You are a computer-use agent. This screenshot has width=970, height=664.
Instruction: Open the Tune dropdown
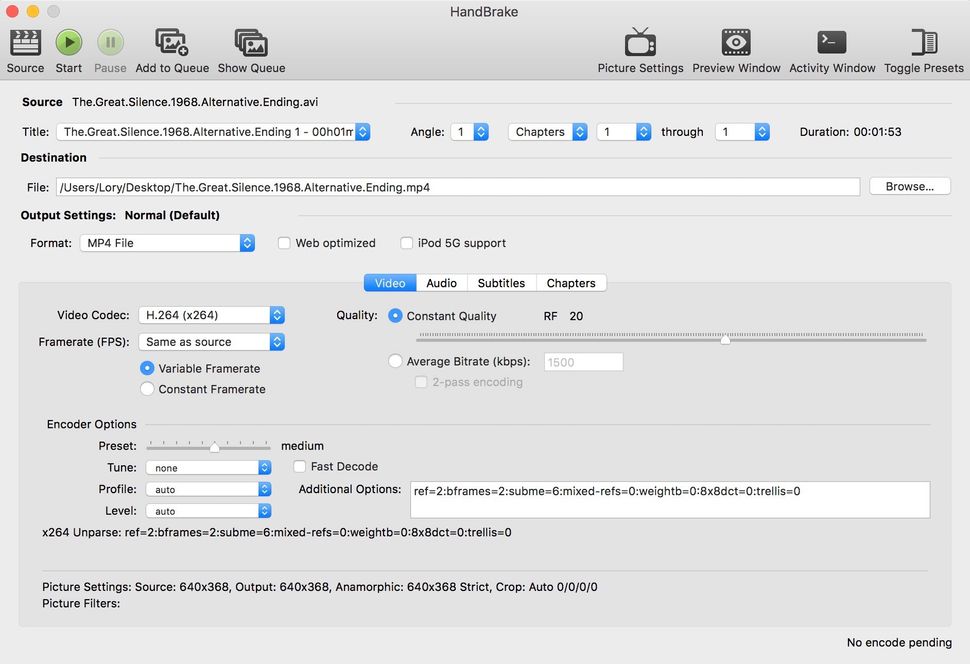pyautogui.click(x=208, y=467)
